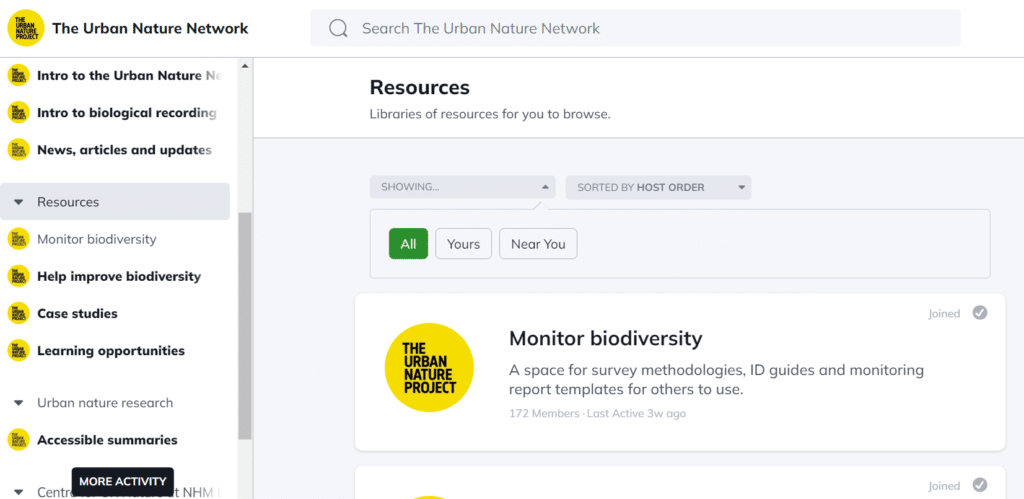Open Accessible summaries

pos(107,440)
